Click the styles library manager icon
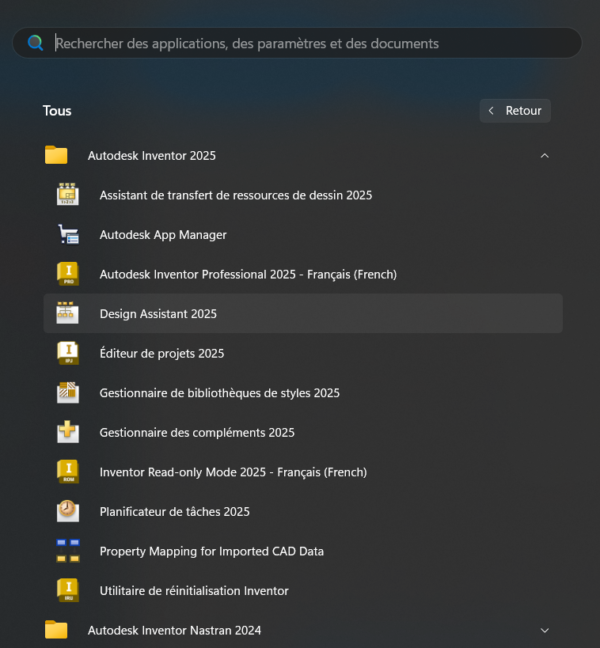This screenshot has height=648, width=600. (x=68, y=392)
